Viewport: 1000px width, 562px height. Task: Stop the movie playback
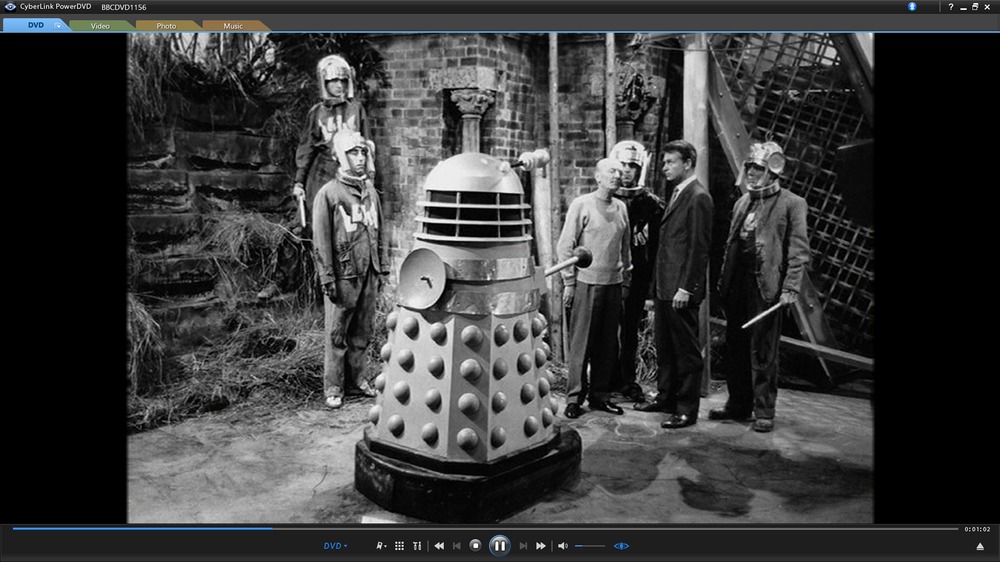tap(476, 546)
